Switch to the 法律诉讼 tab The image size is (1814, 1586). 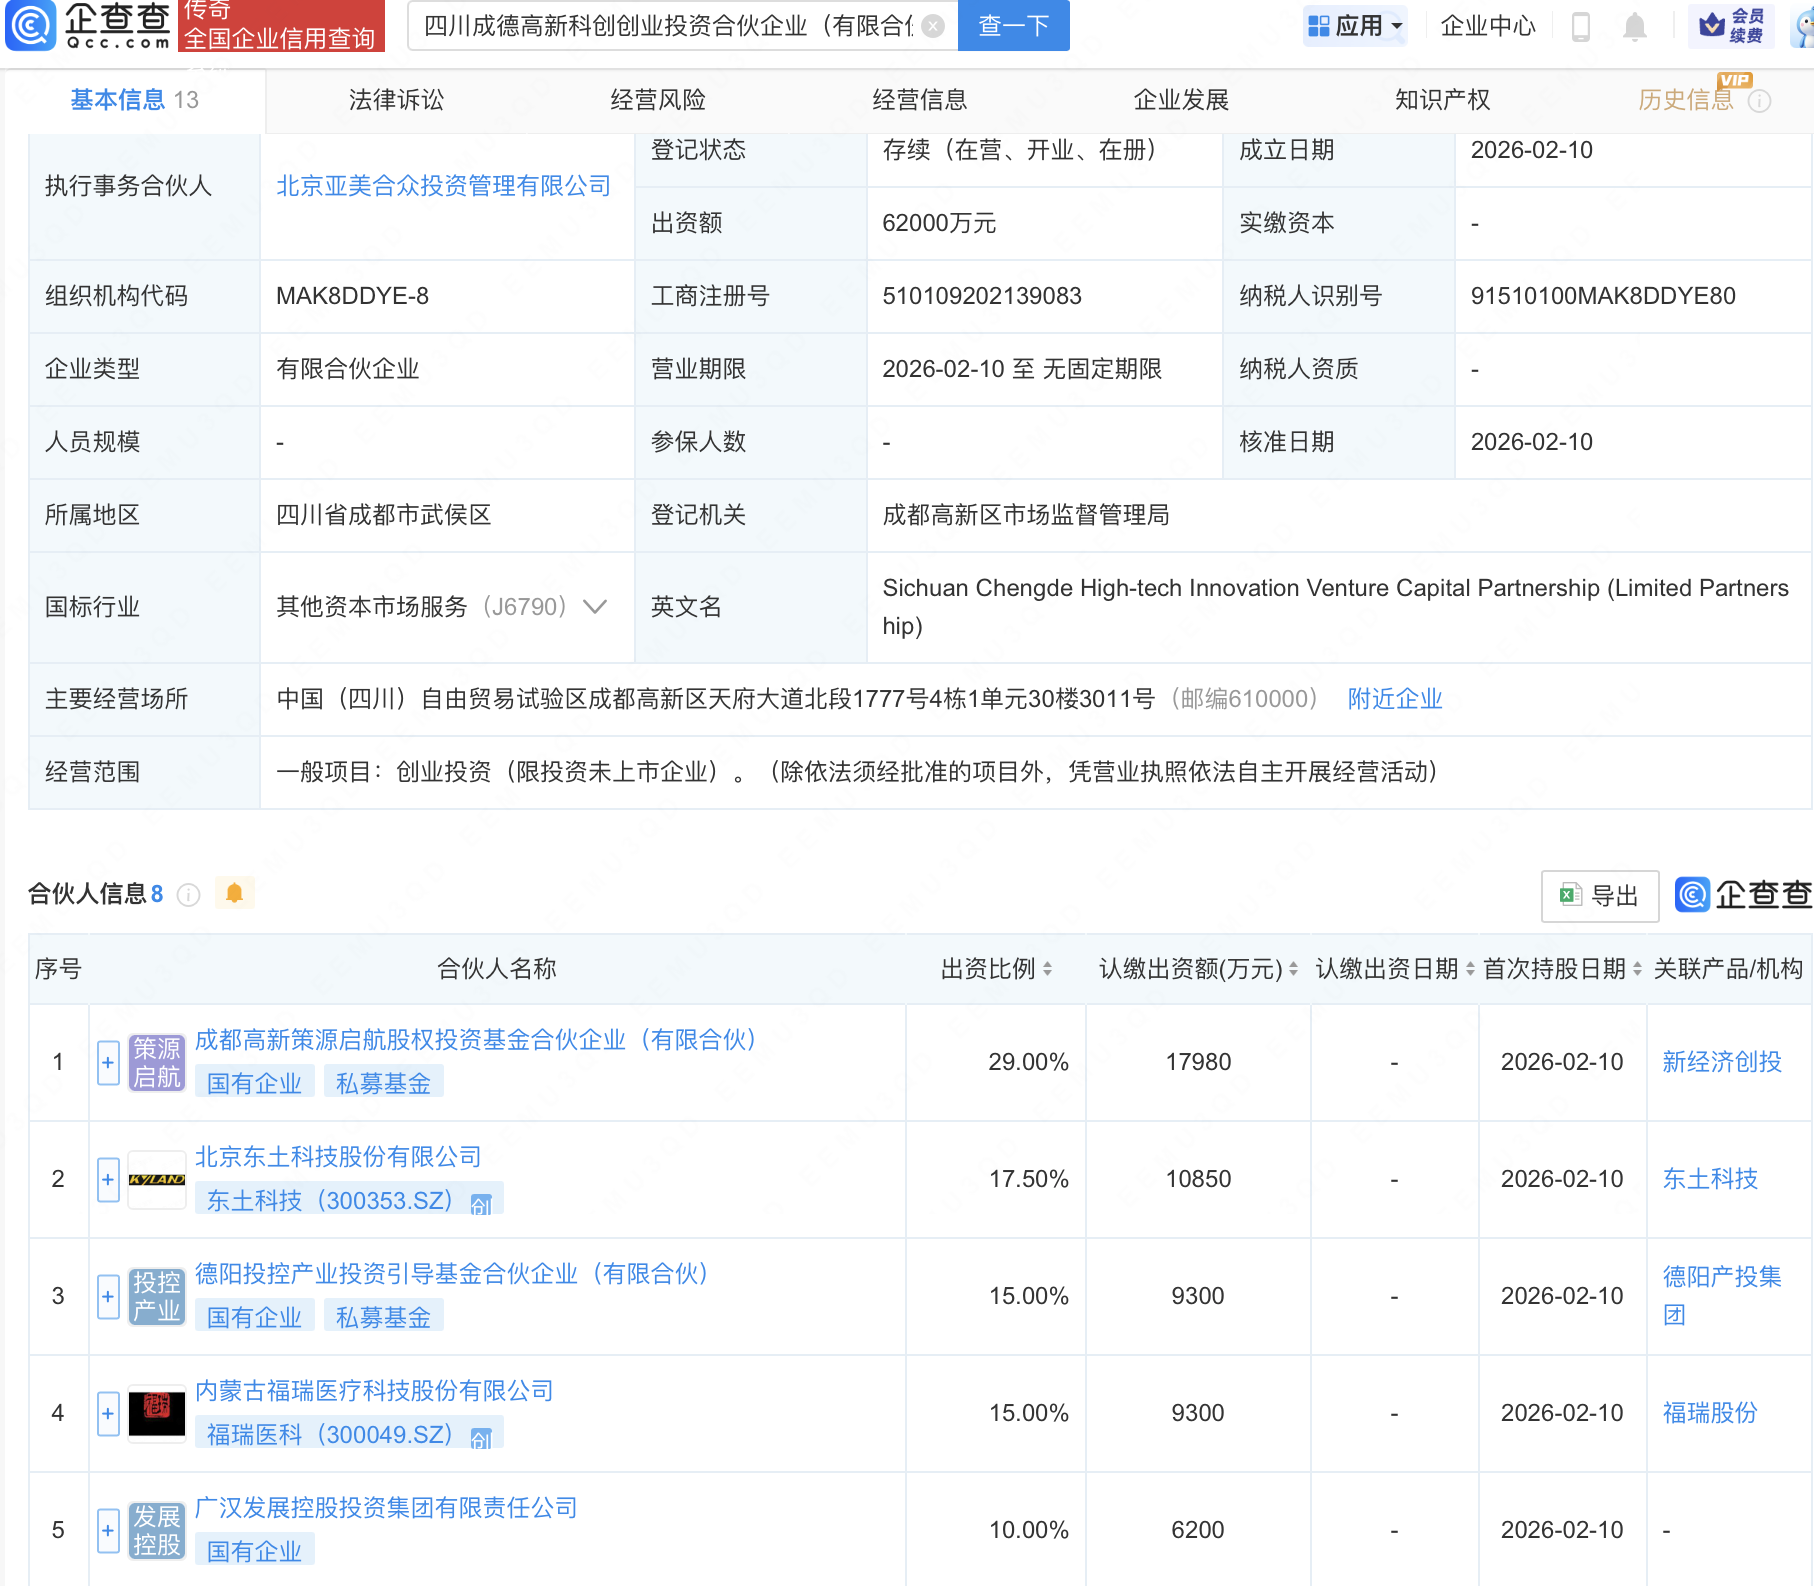(396, 100)
